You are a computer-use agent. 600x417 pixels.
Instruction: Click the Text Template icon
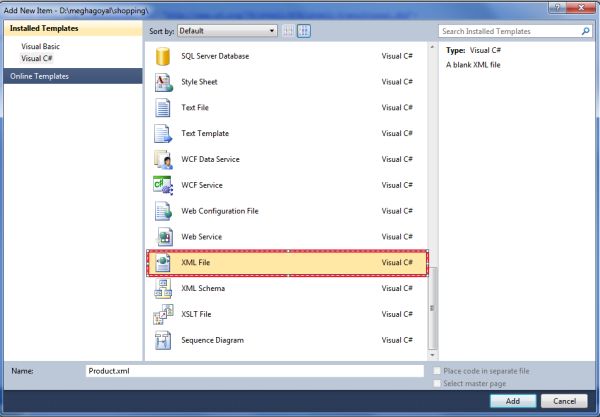(x=163, y=134)
